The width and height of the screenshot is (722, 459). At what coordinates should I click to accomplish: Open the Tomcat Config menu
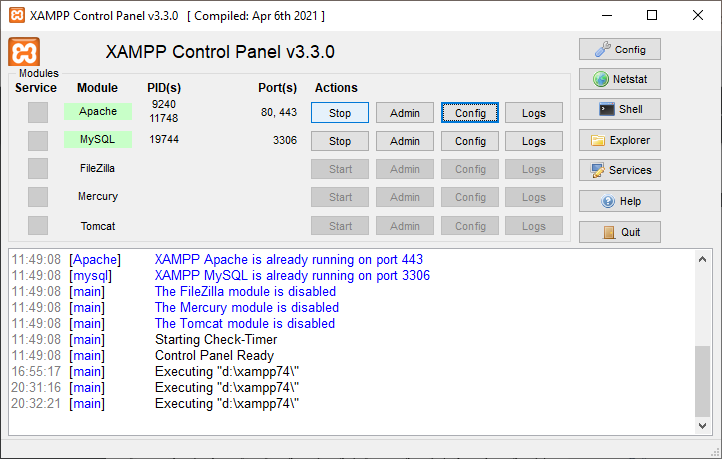click(x=470, y=226)
